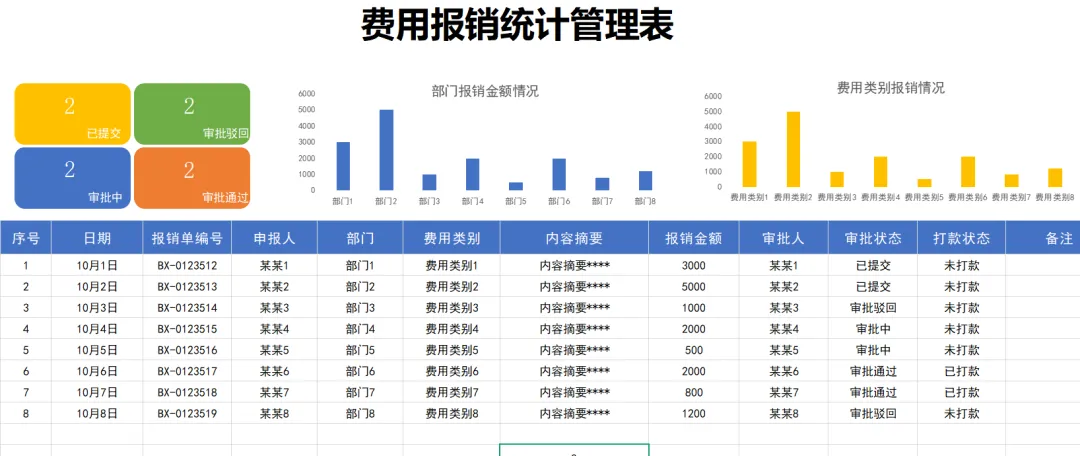Select amount cell 800
The height and width of the screenshot is (456, 1080).
[x=694, y=393]
